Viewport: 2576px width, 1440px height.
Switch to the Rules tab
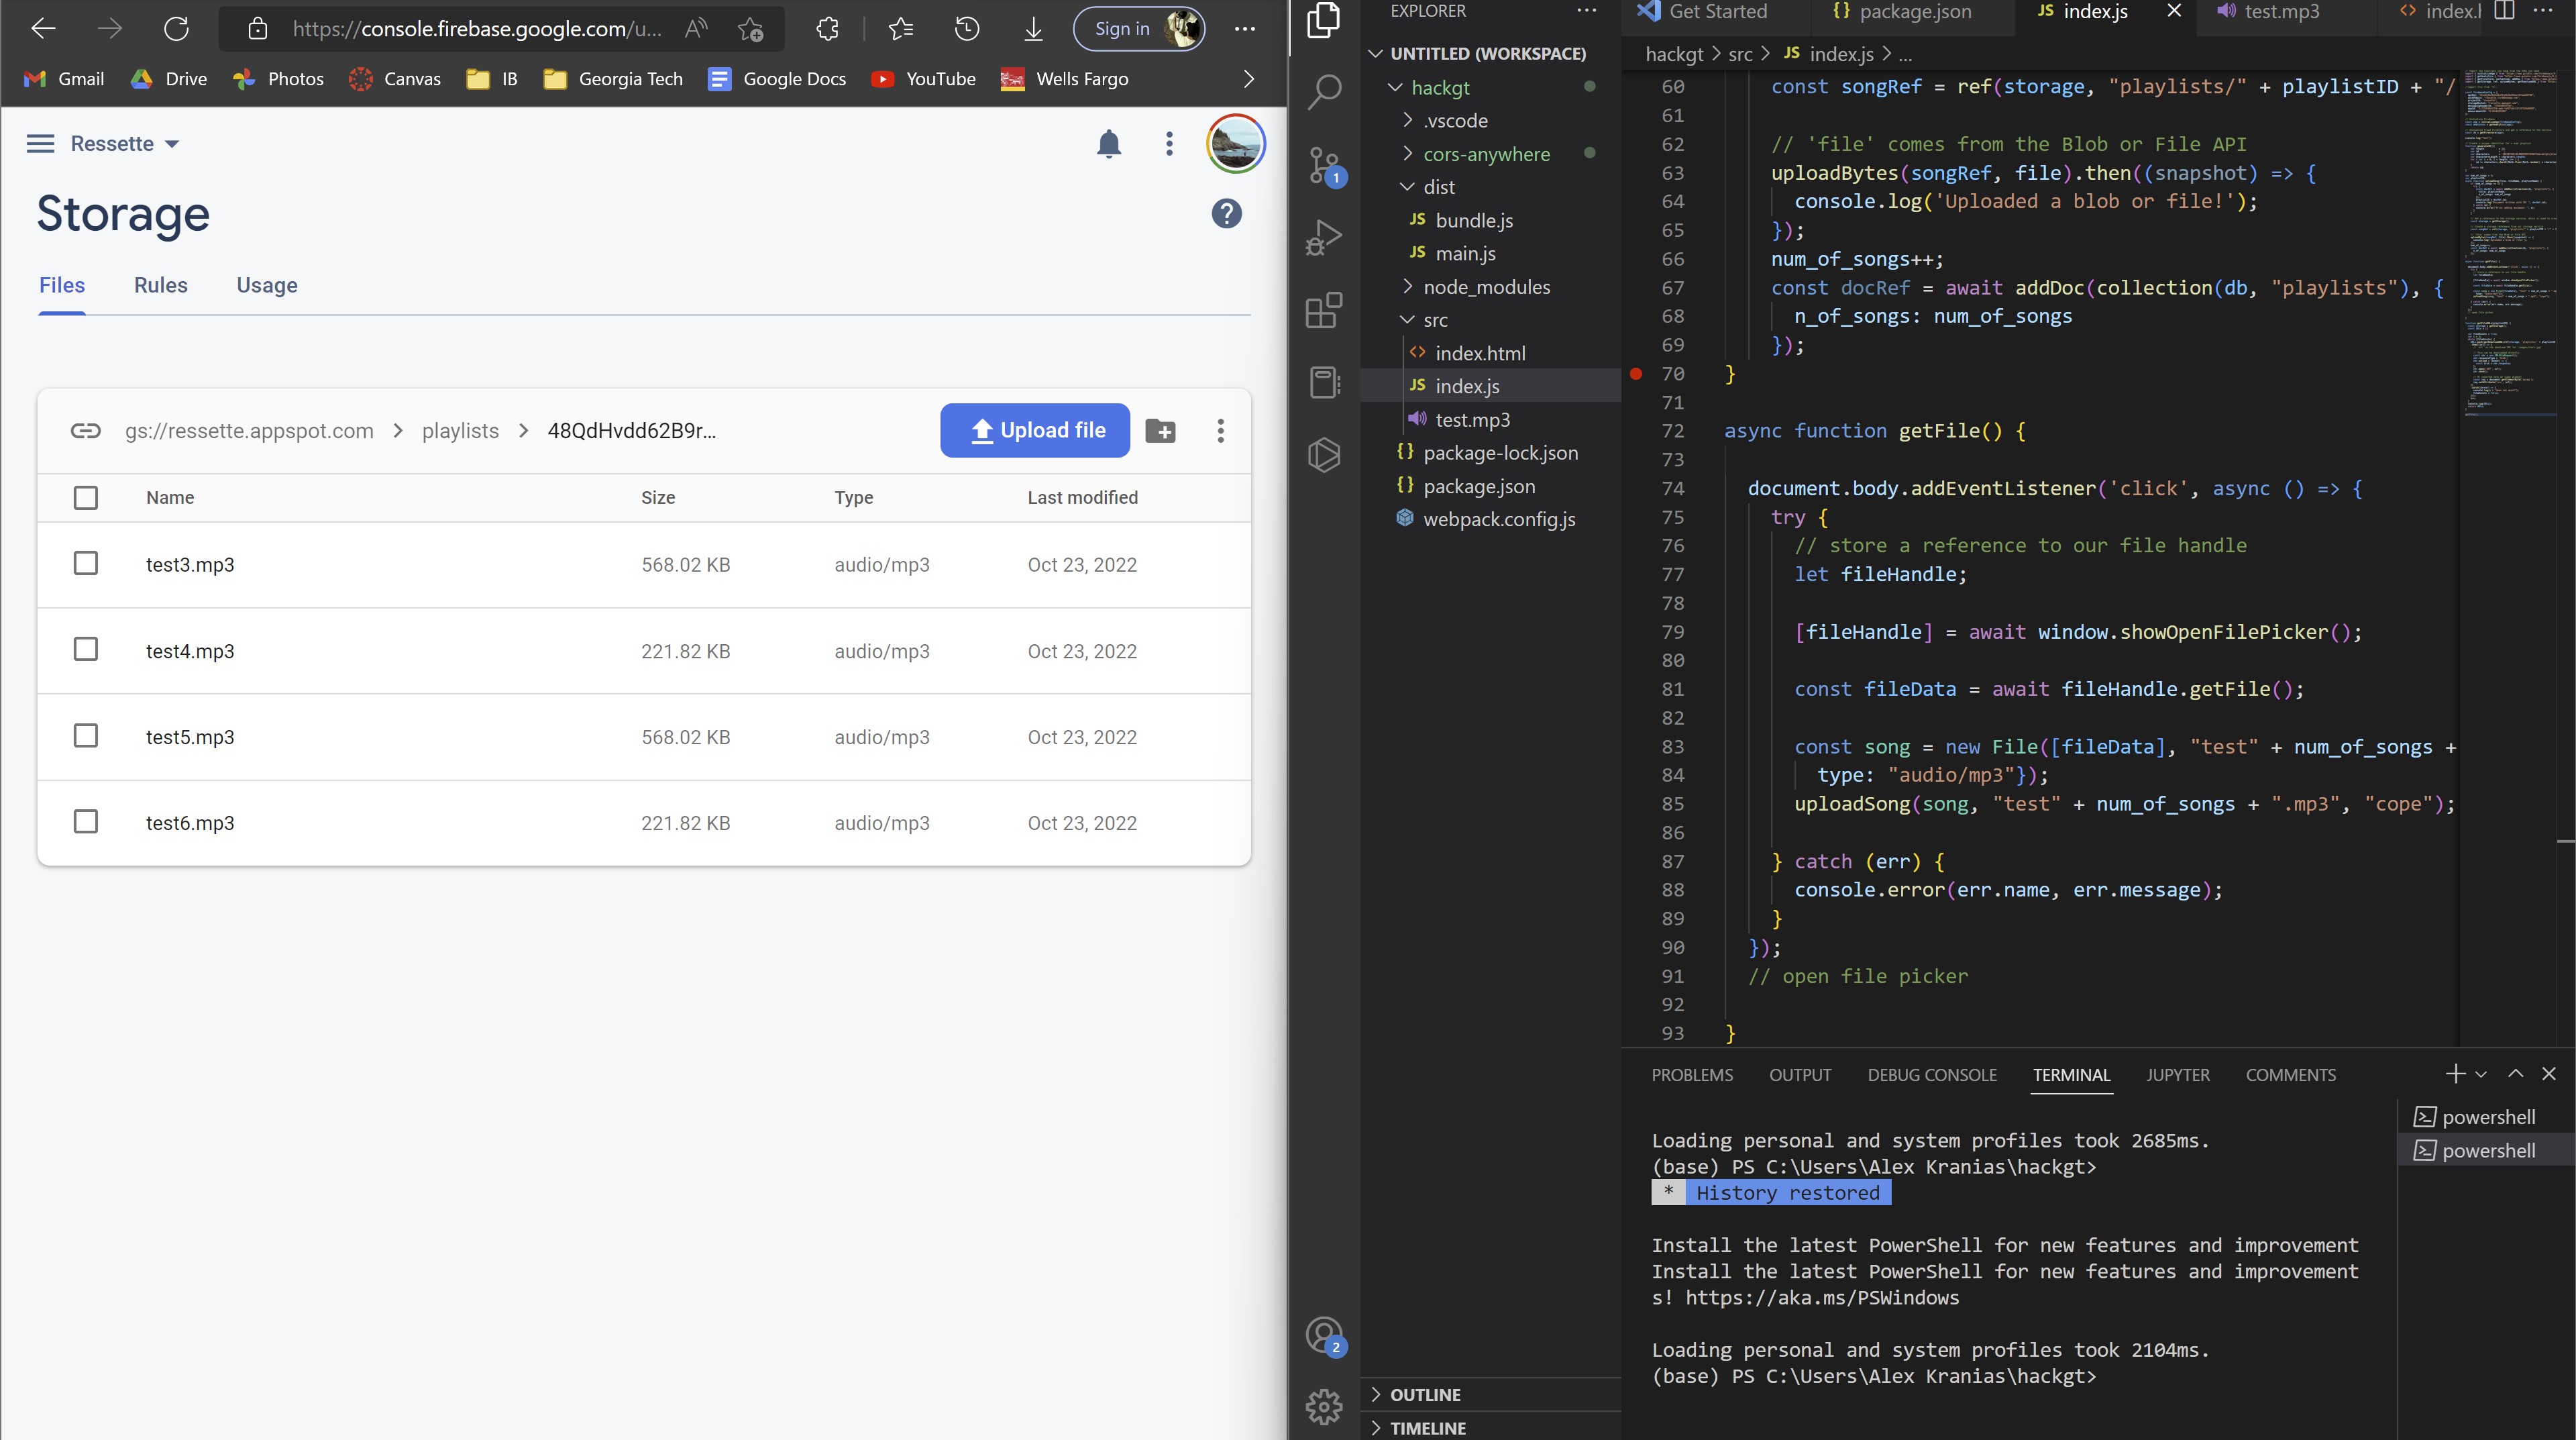(161, 285)
